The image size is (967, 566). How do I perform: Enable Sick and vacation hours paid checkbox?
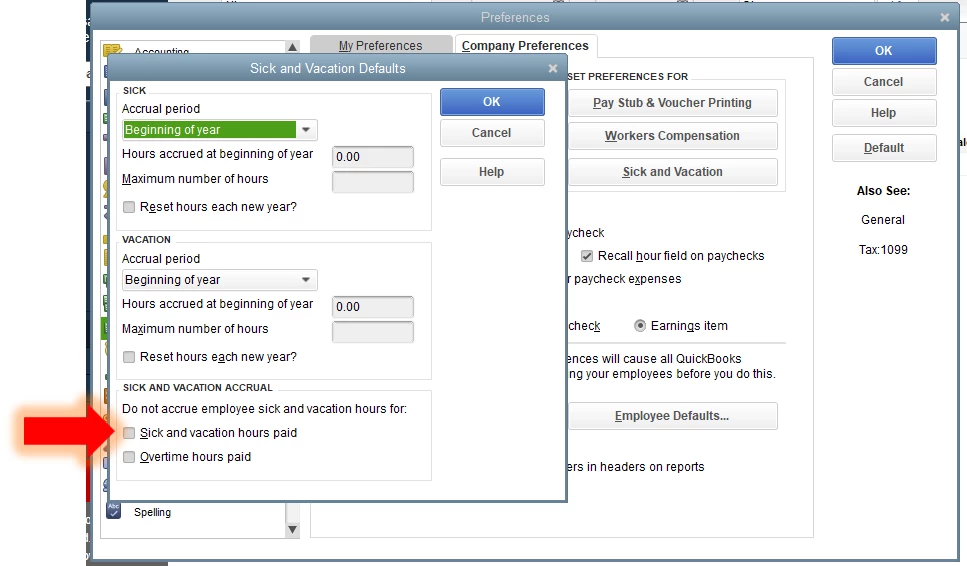(x=129, y=433)
